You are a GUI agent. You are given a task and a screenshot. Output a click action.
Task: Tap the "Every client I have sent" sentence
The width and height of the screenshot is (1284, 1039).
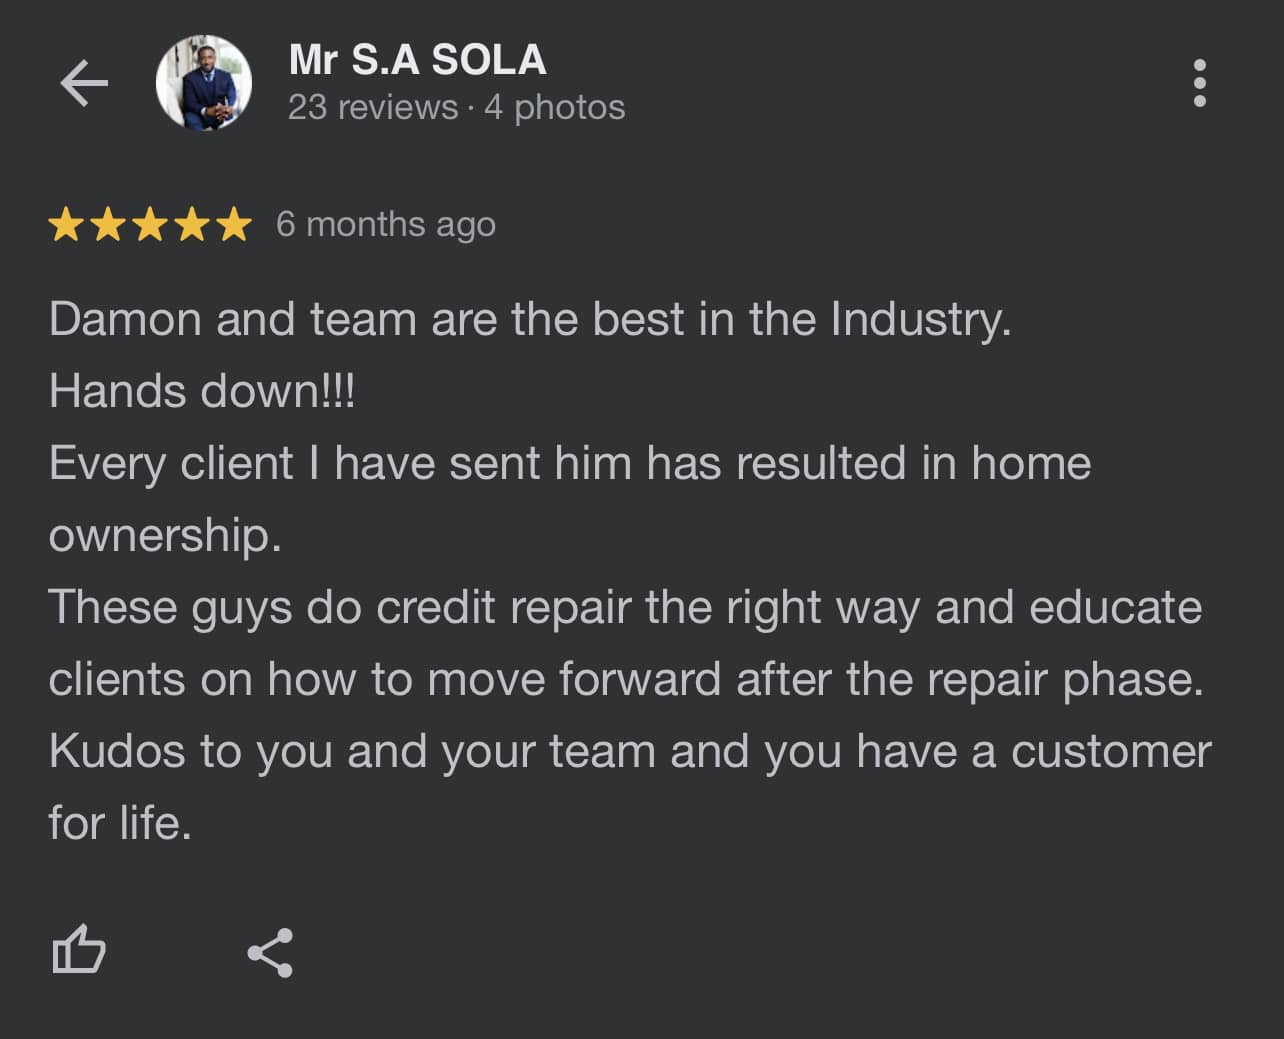[569, 464]
